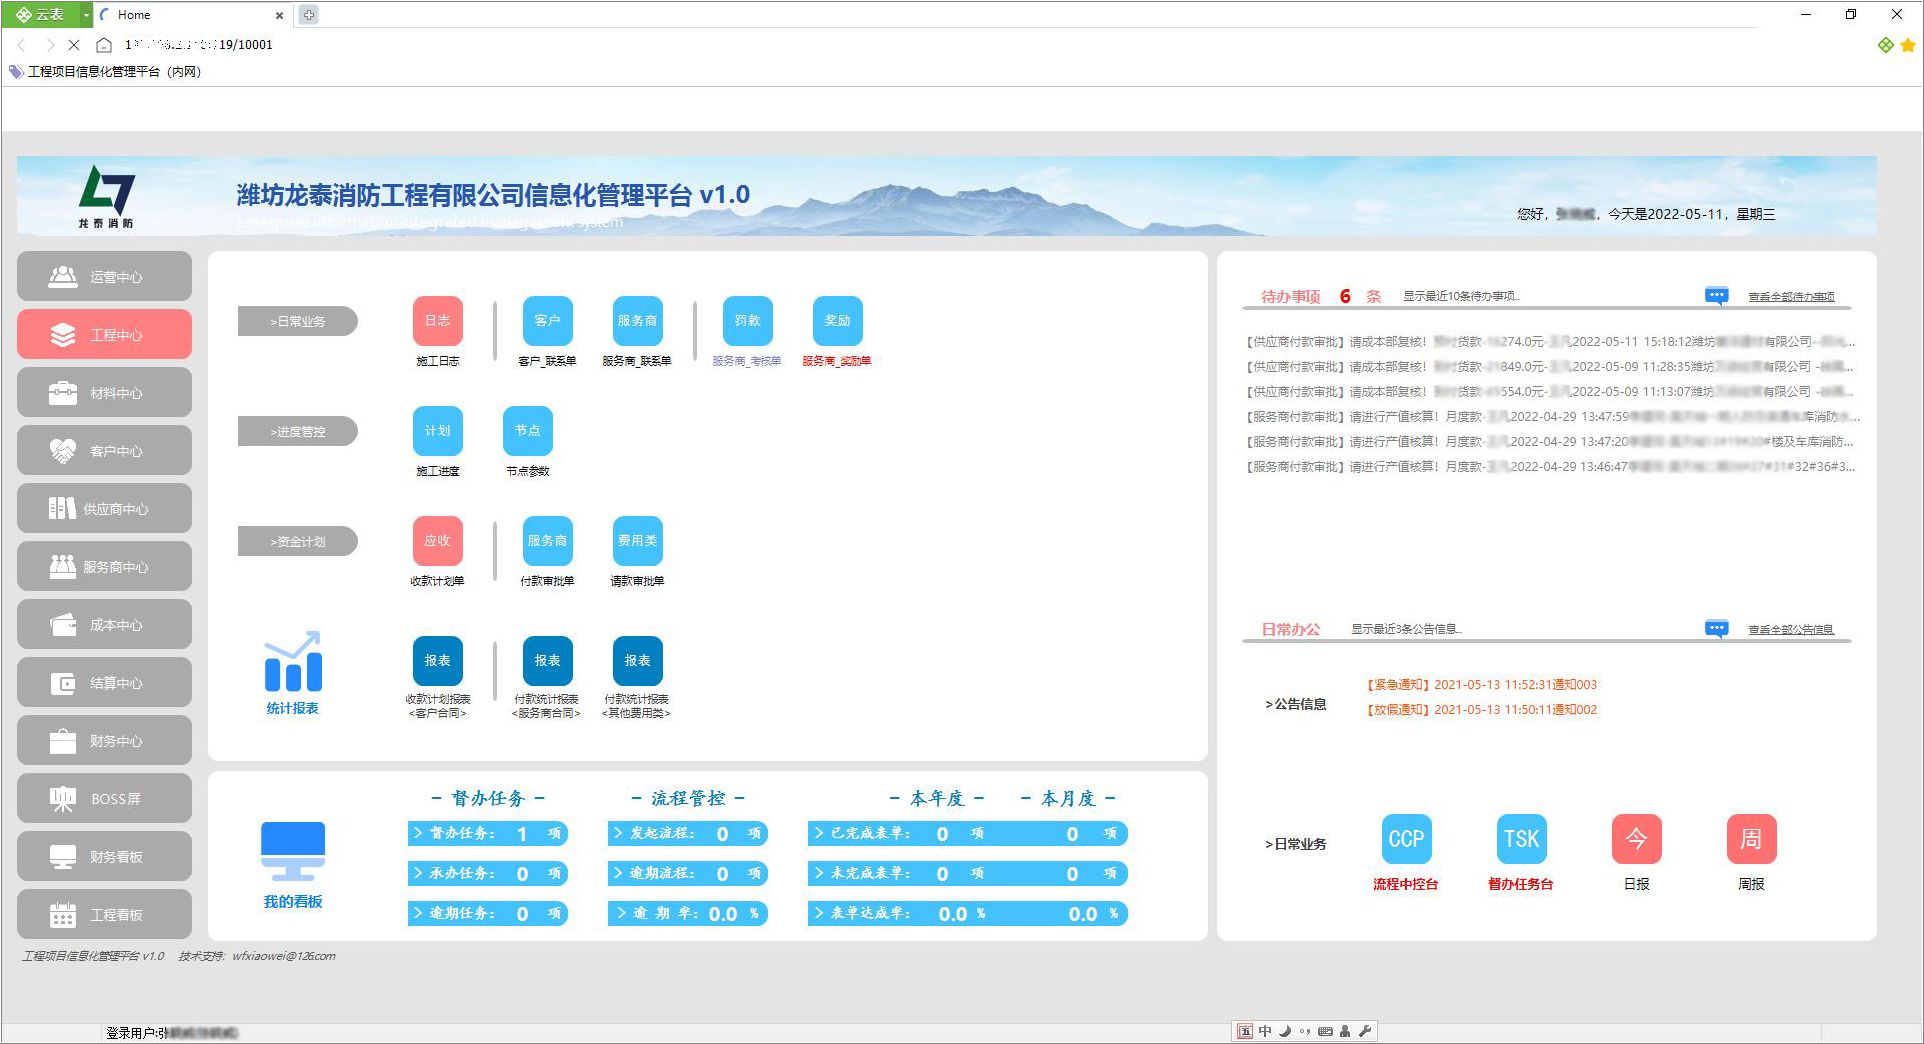Click the 查看全部待办事项 link
The image size is (1924, 1044).
[x=1790, y=297]
